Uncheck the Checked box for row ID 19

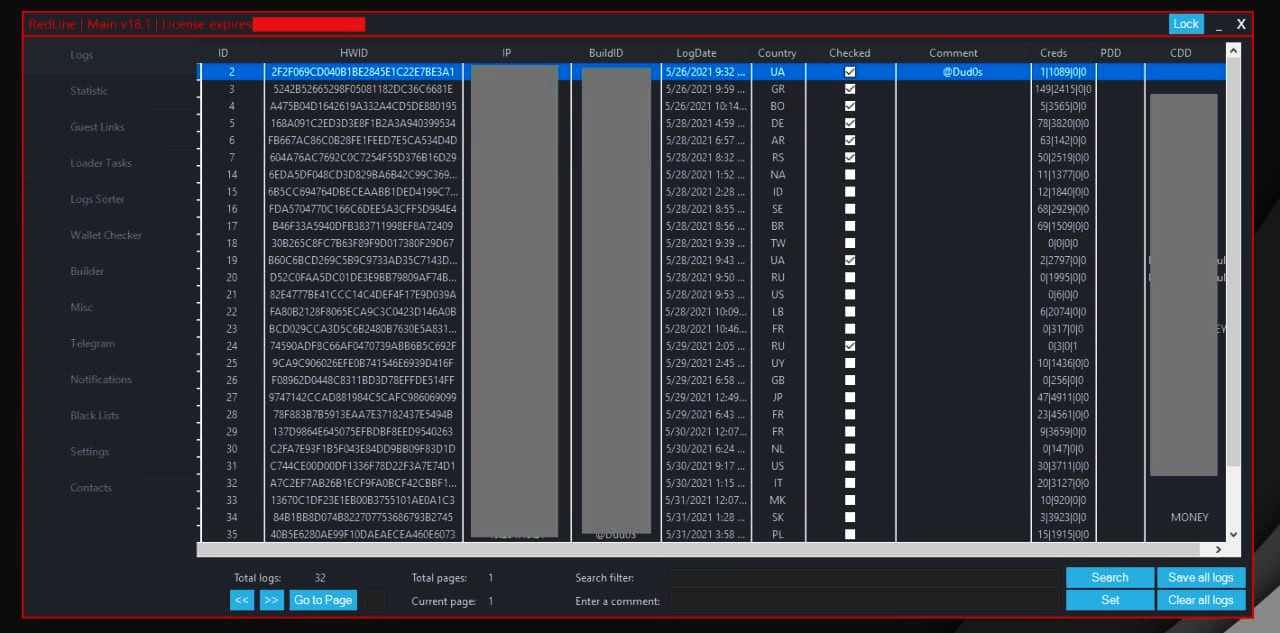[x=849, y=260]
